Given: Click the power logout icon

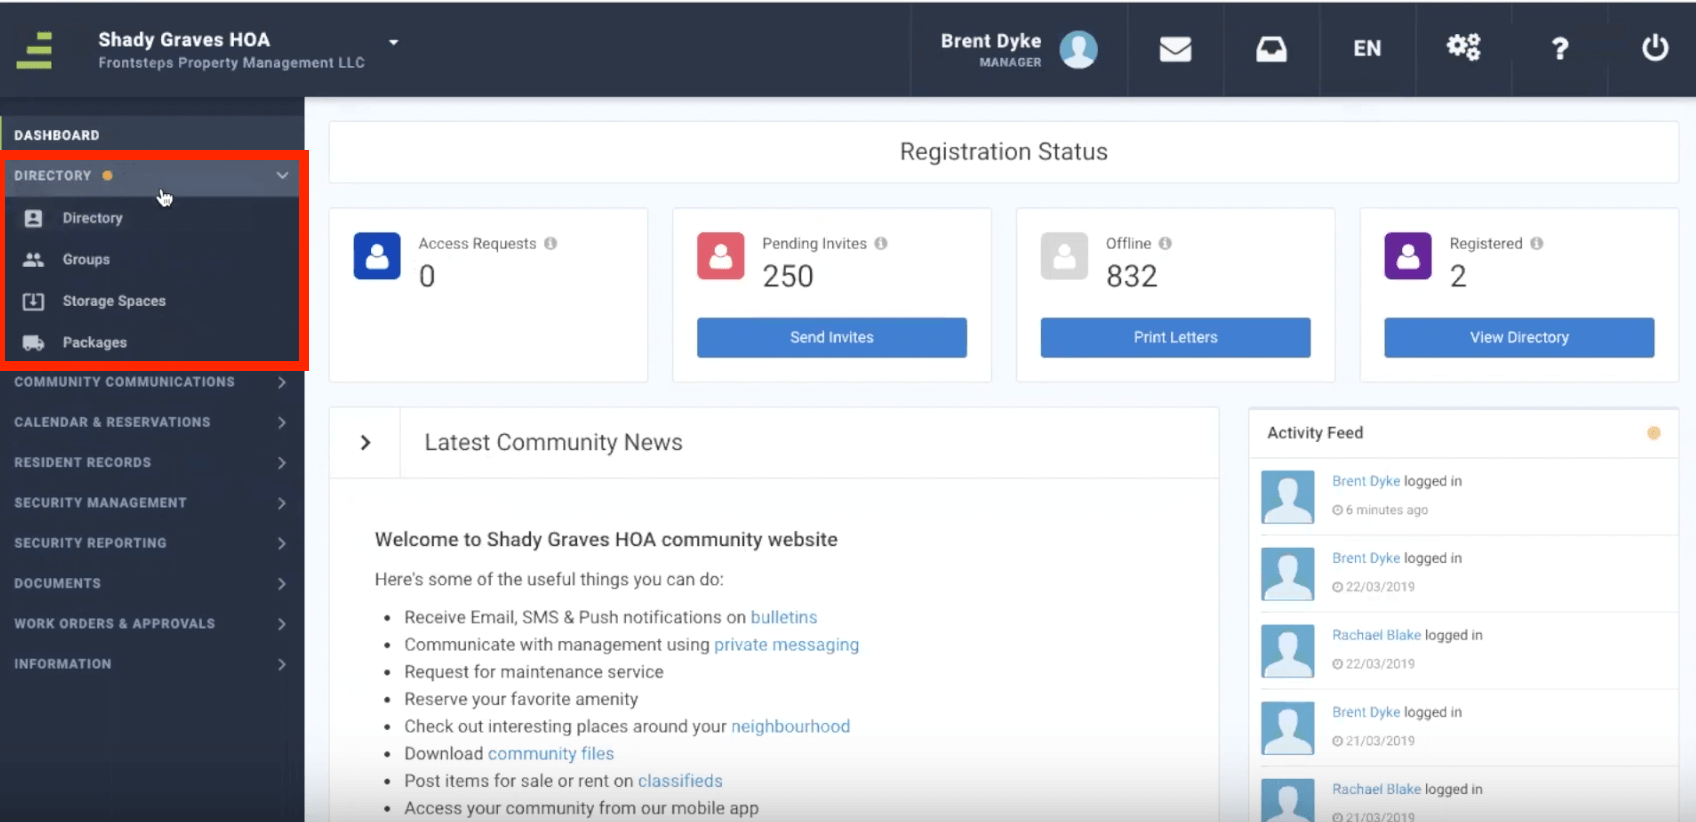Looking at the screenshot, I should pyautogui.click(x=1655, y=48).
